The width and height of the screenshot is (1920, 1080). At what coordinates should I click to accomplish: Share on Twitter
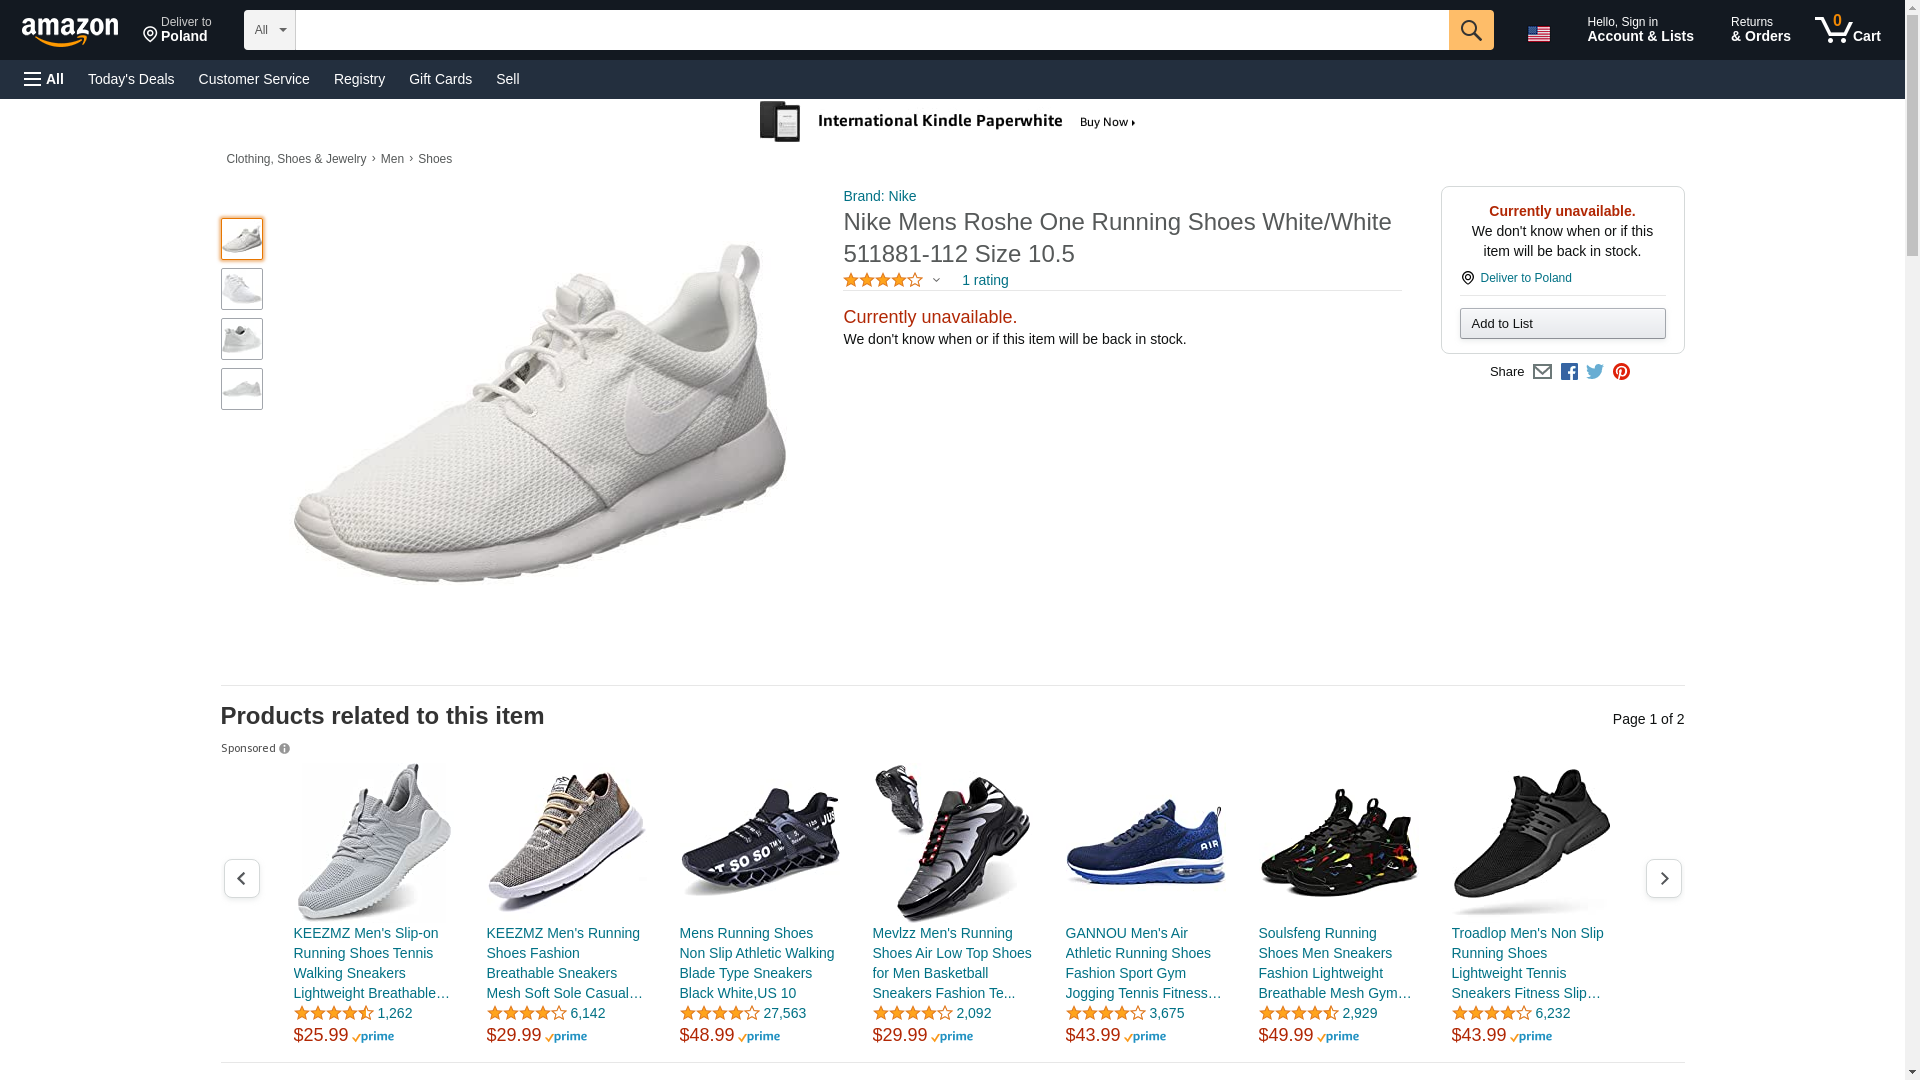click(x=1595, y=372)
